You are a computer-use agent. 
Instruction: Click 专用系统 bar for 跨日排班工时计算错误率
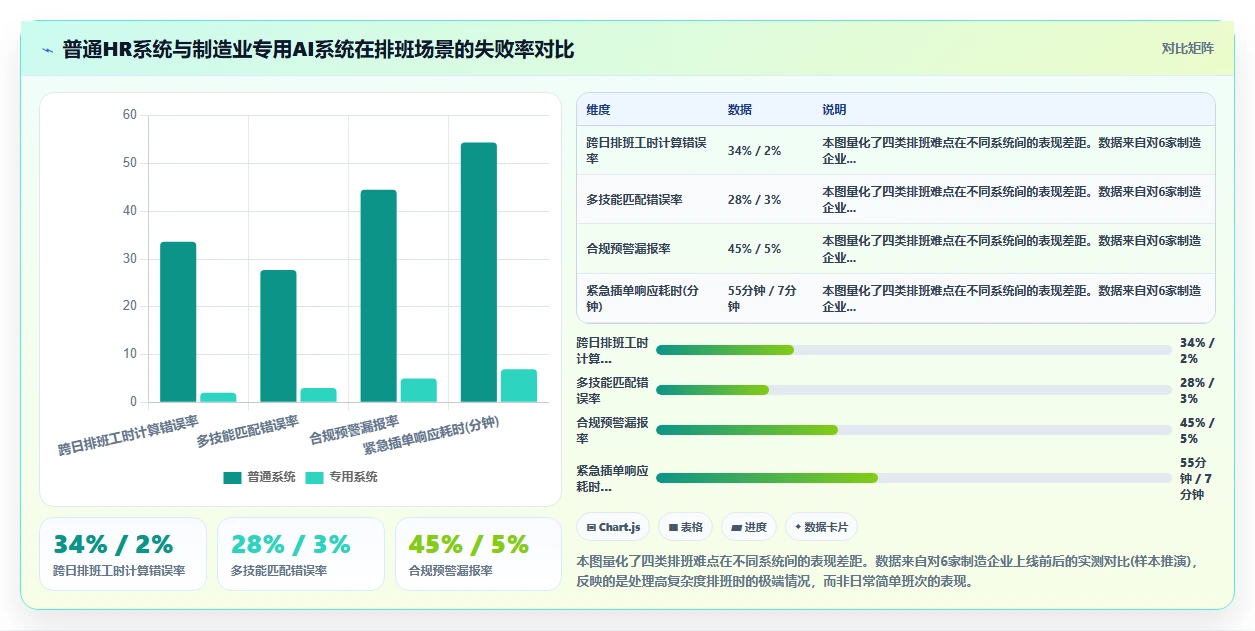pyautogui.click(x=218, y=397)
